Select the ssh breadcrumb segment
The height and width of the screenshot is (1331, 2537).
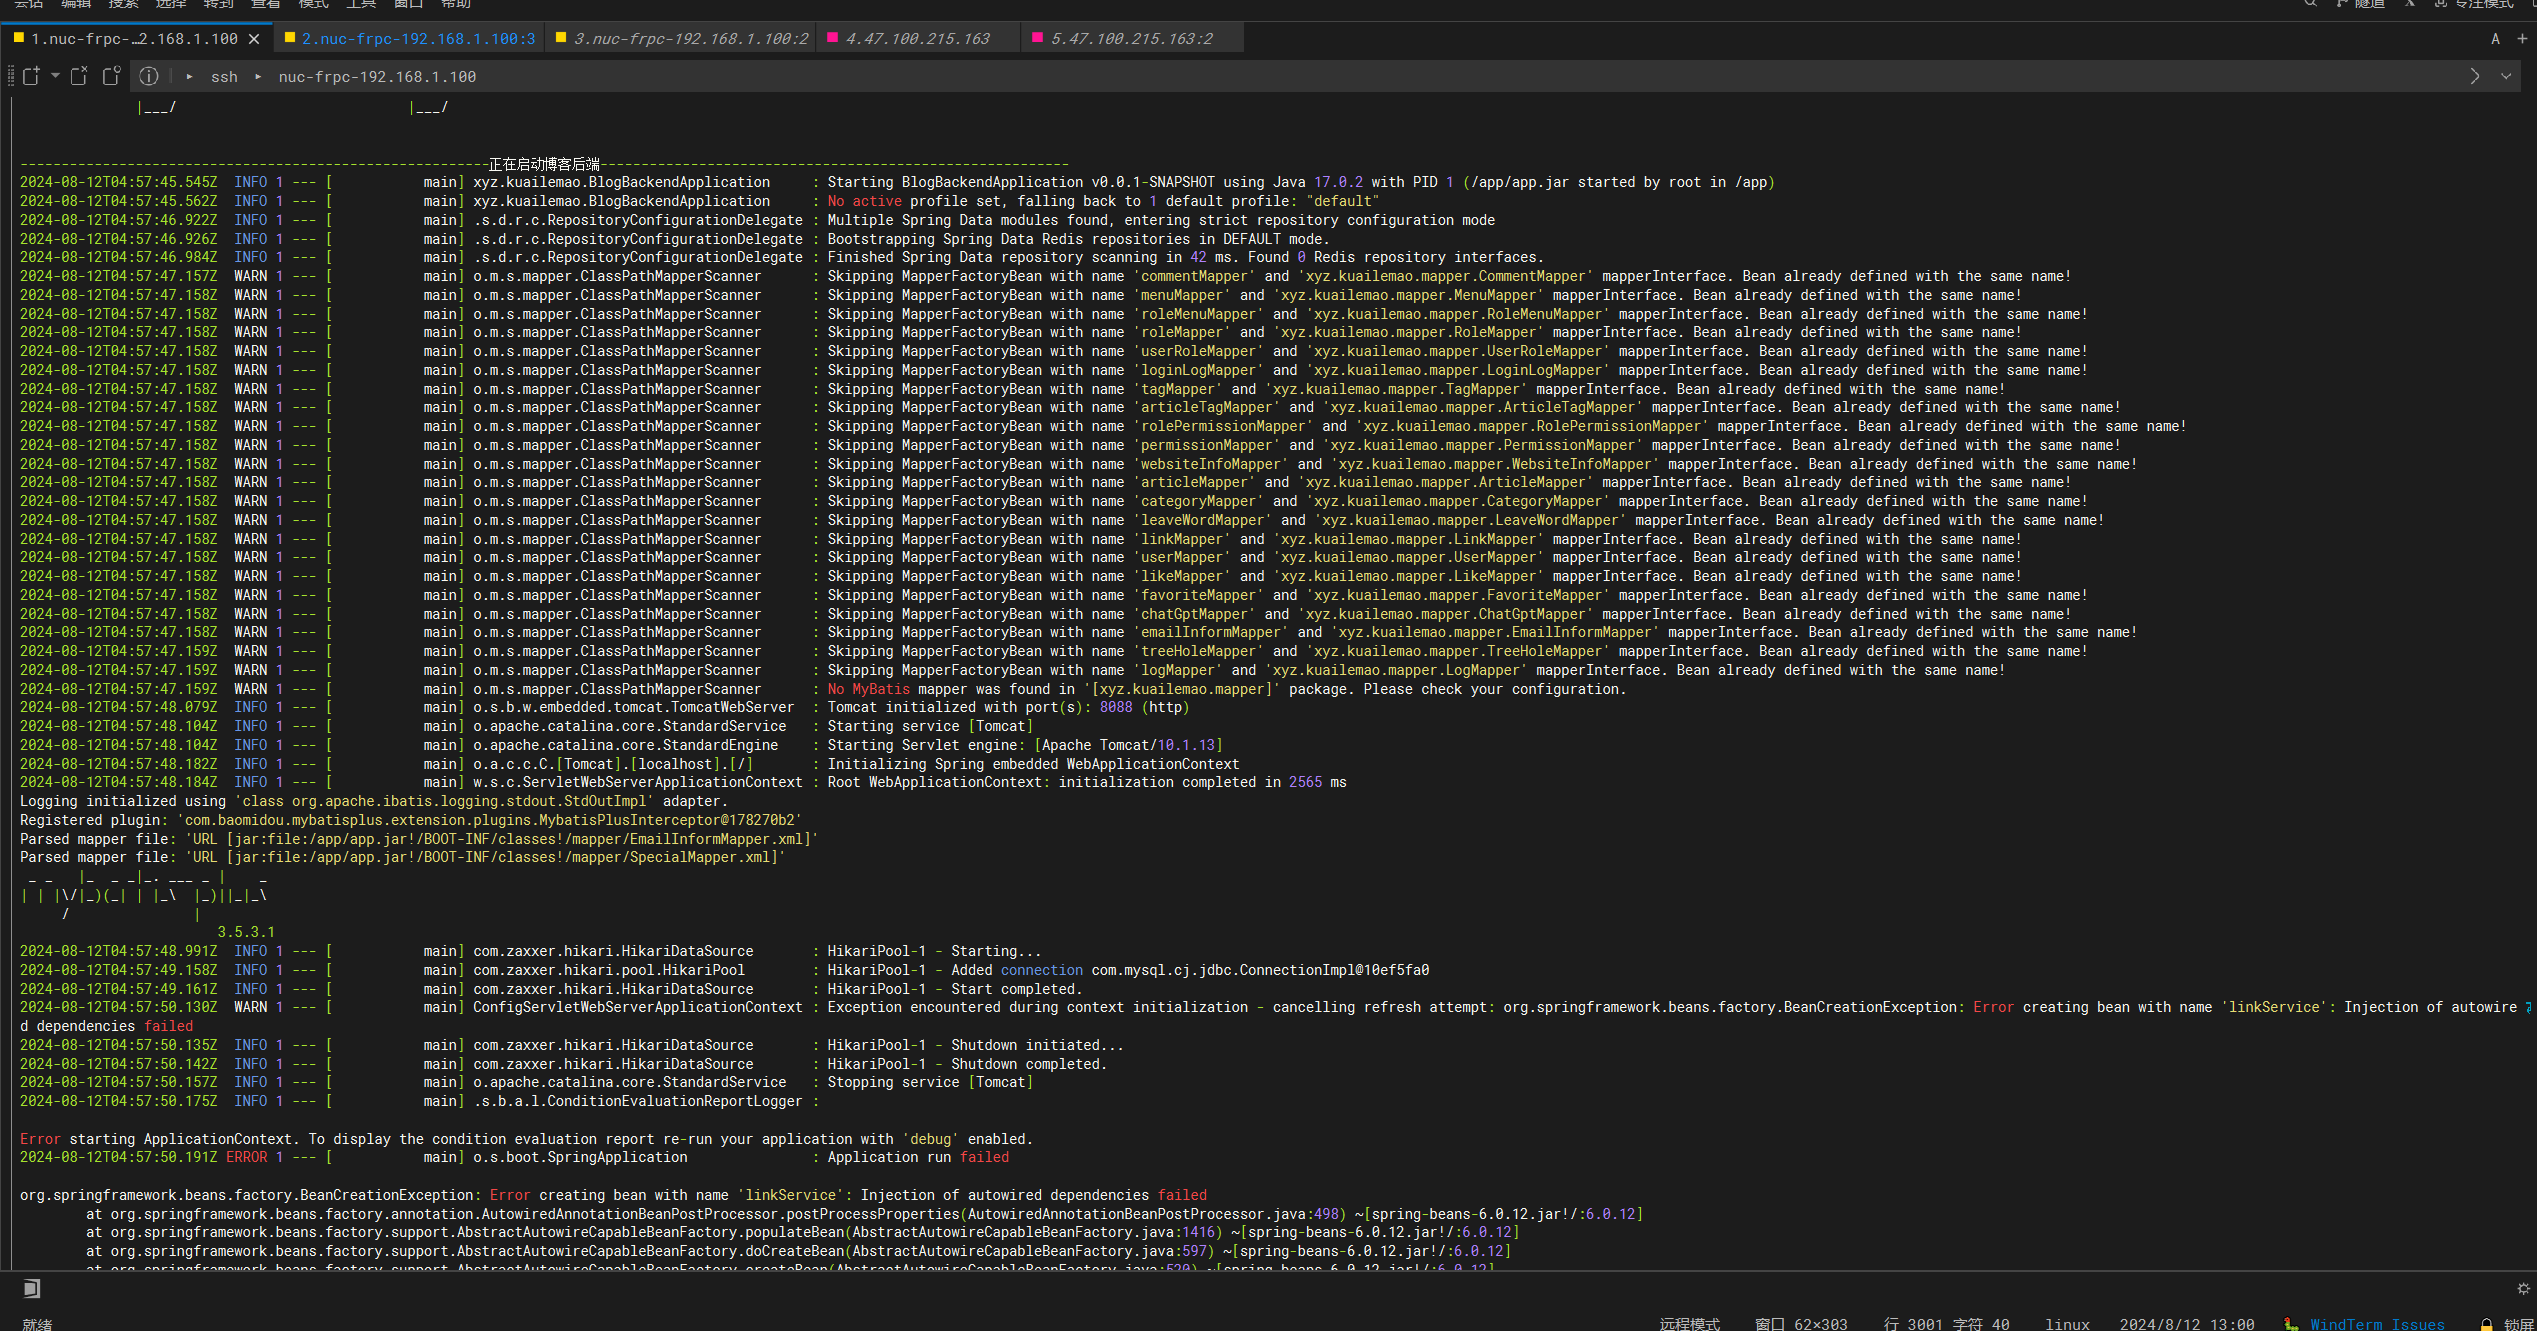pyautogui.click(x=224, y=77)
